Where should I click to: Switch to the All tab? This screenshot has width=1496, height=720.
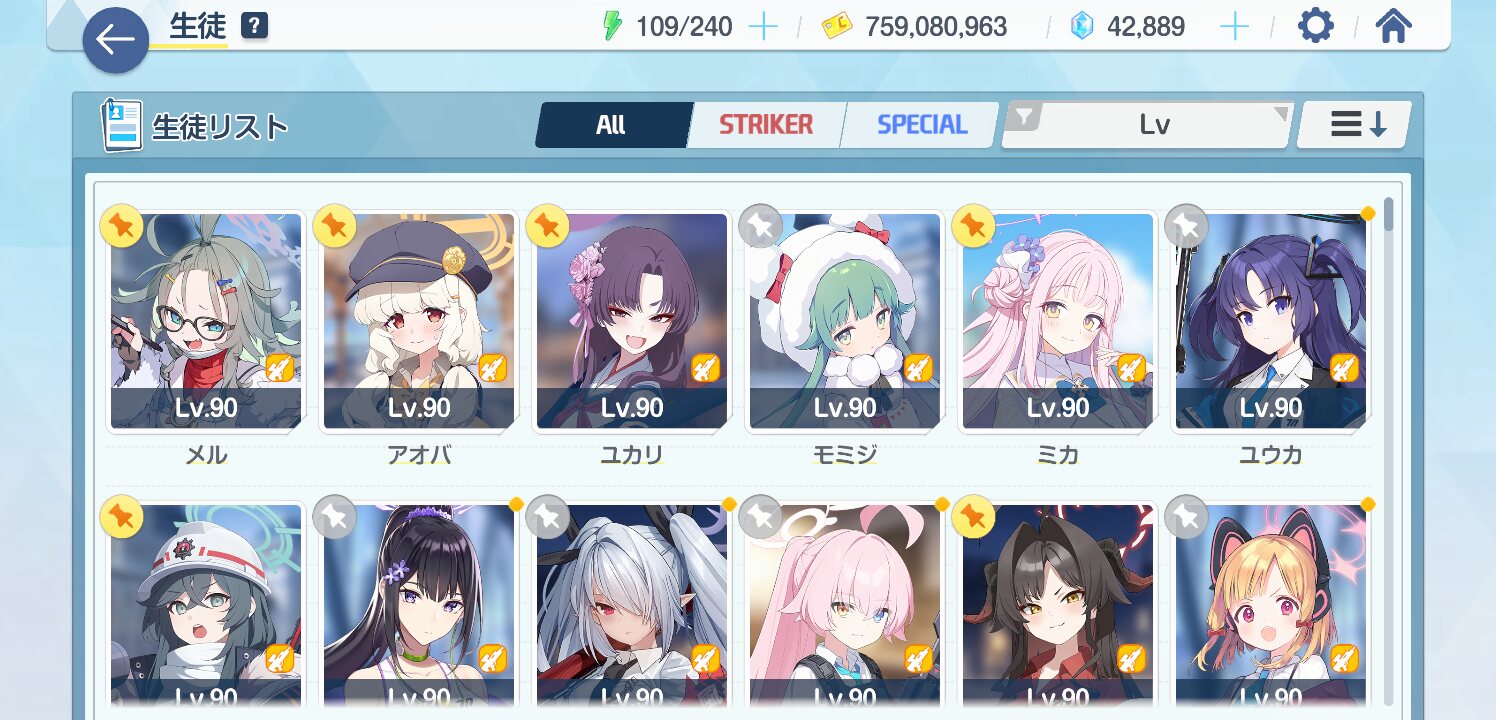pyautogui.click(x=611, y=125)
